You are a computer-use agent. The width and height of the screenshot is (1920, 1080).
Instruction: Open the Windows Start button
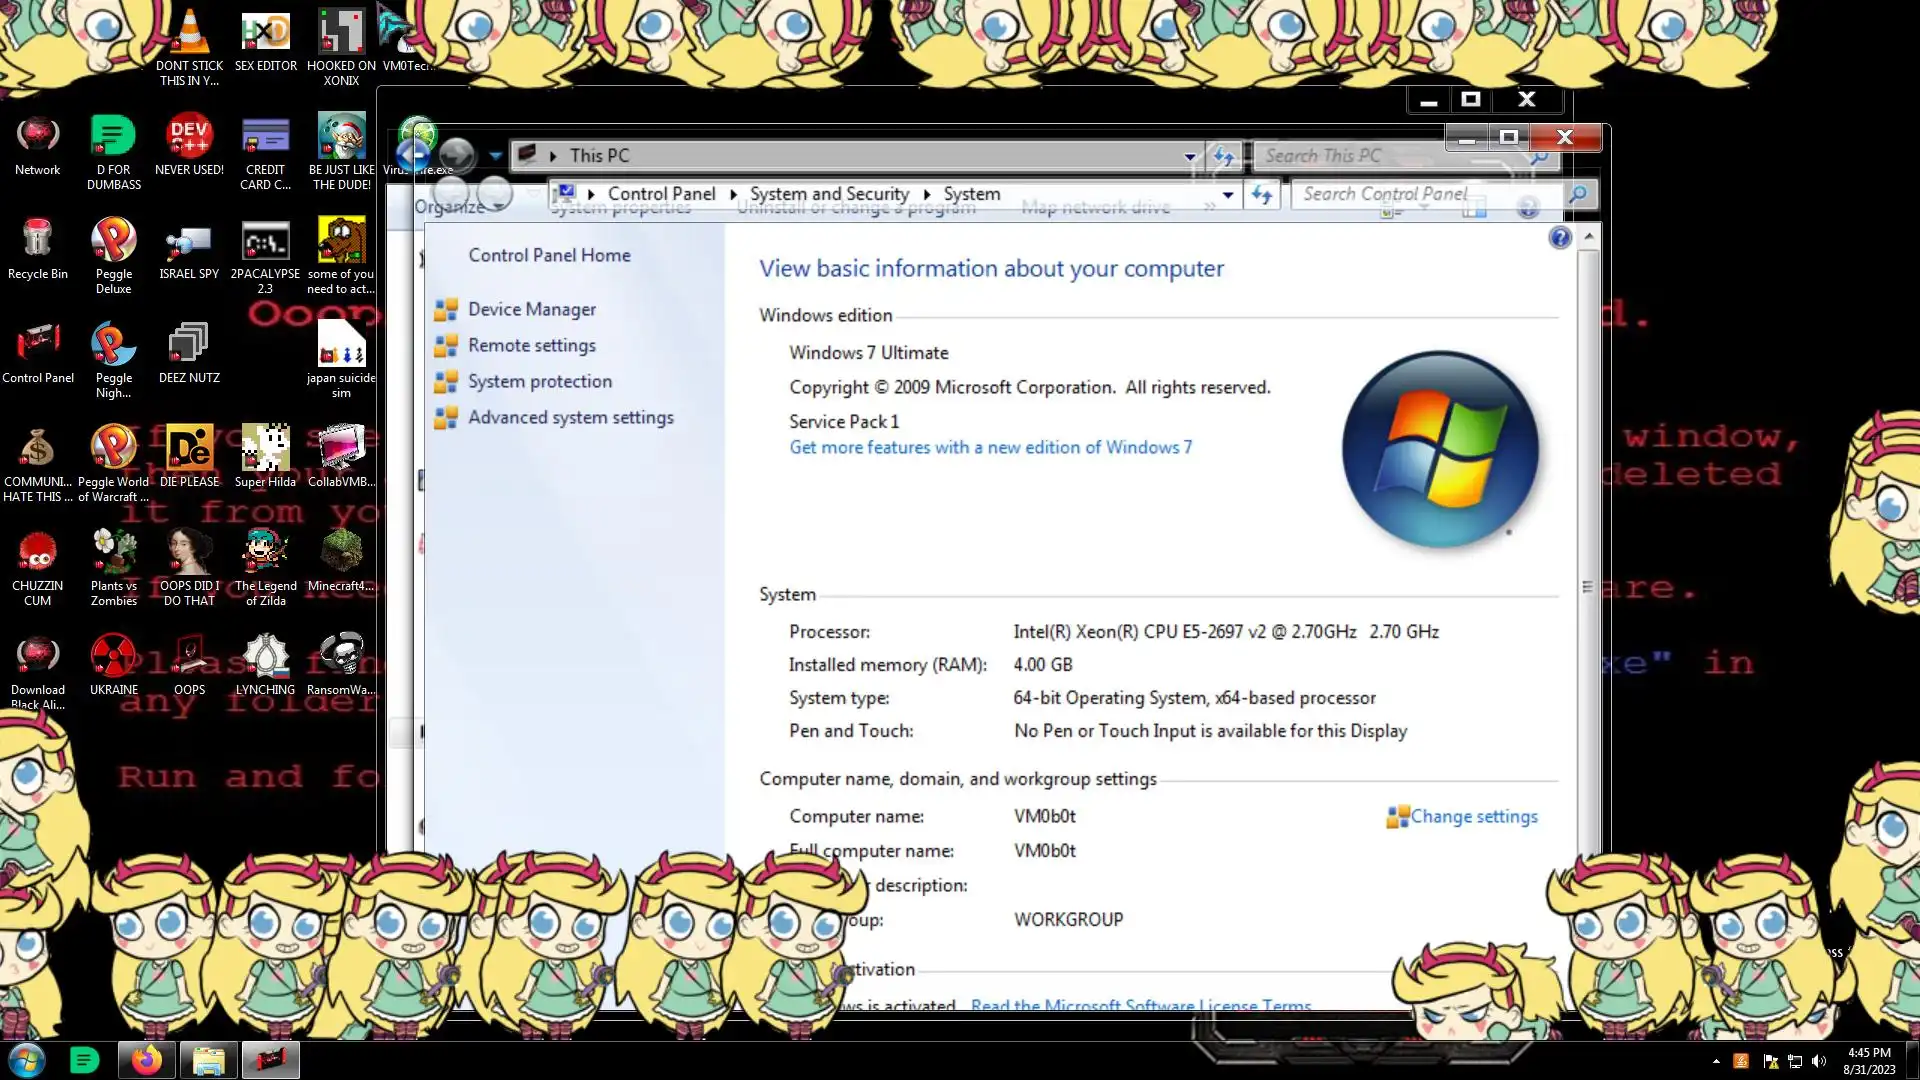(27, 1059)
